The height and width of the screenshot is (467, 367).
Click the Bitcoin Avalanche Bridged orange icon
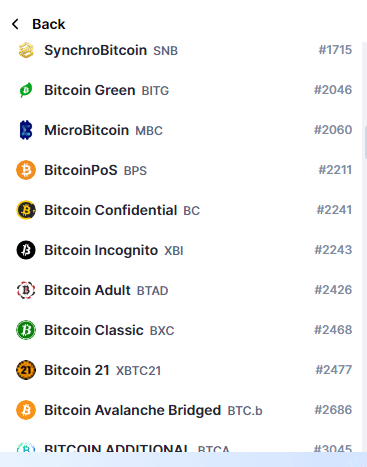(26, 410)
